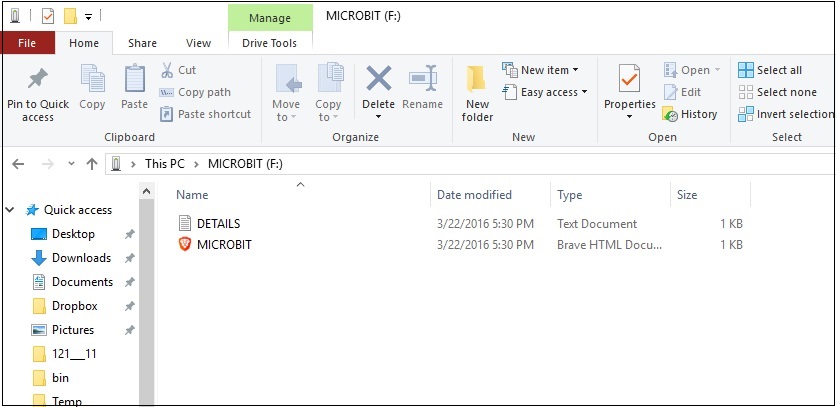Click the History icon in Open group
Screen dimensions: 836x407
click(670, 114)
